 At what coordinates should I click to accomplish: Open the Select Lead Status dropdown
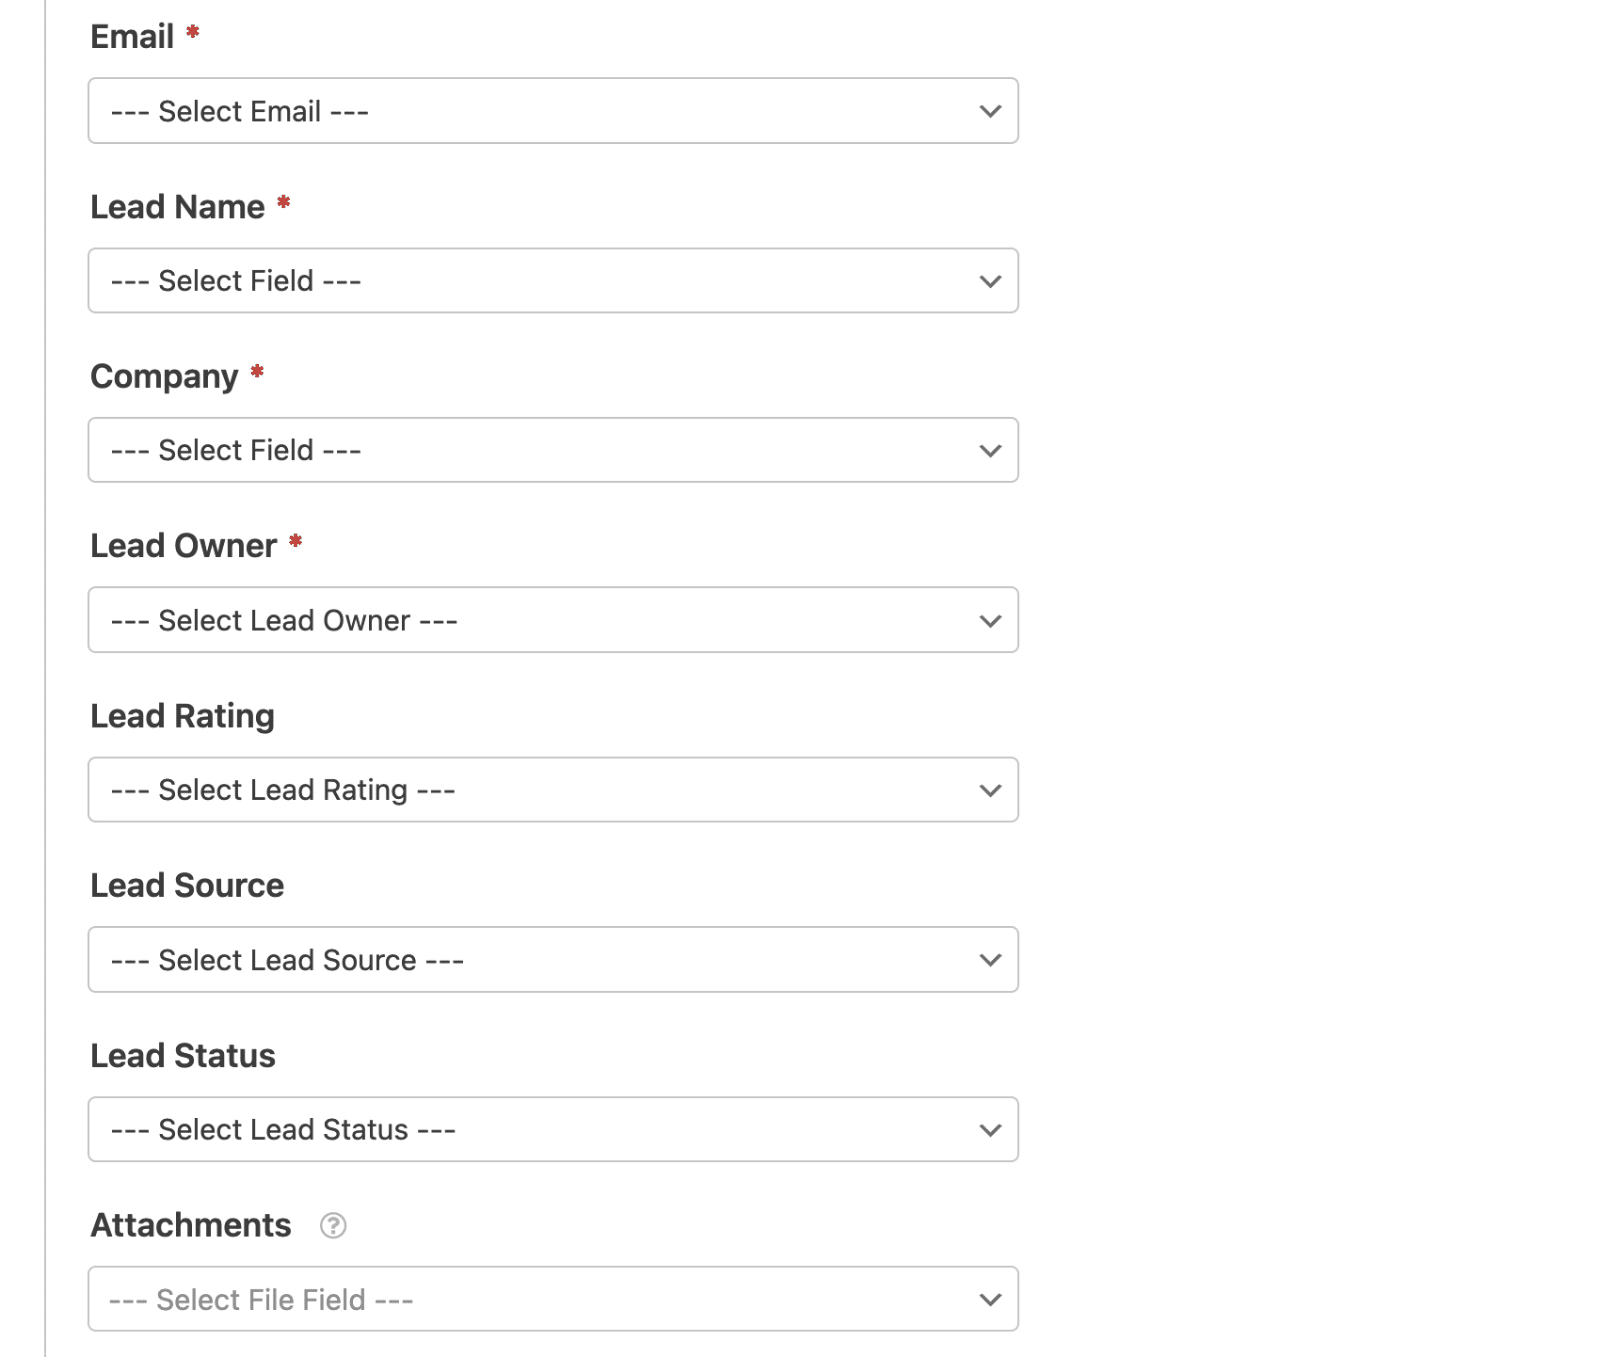click(553, 1129)
